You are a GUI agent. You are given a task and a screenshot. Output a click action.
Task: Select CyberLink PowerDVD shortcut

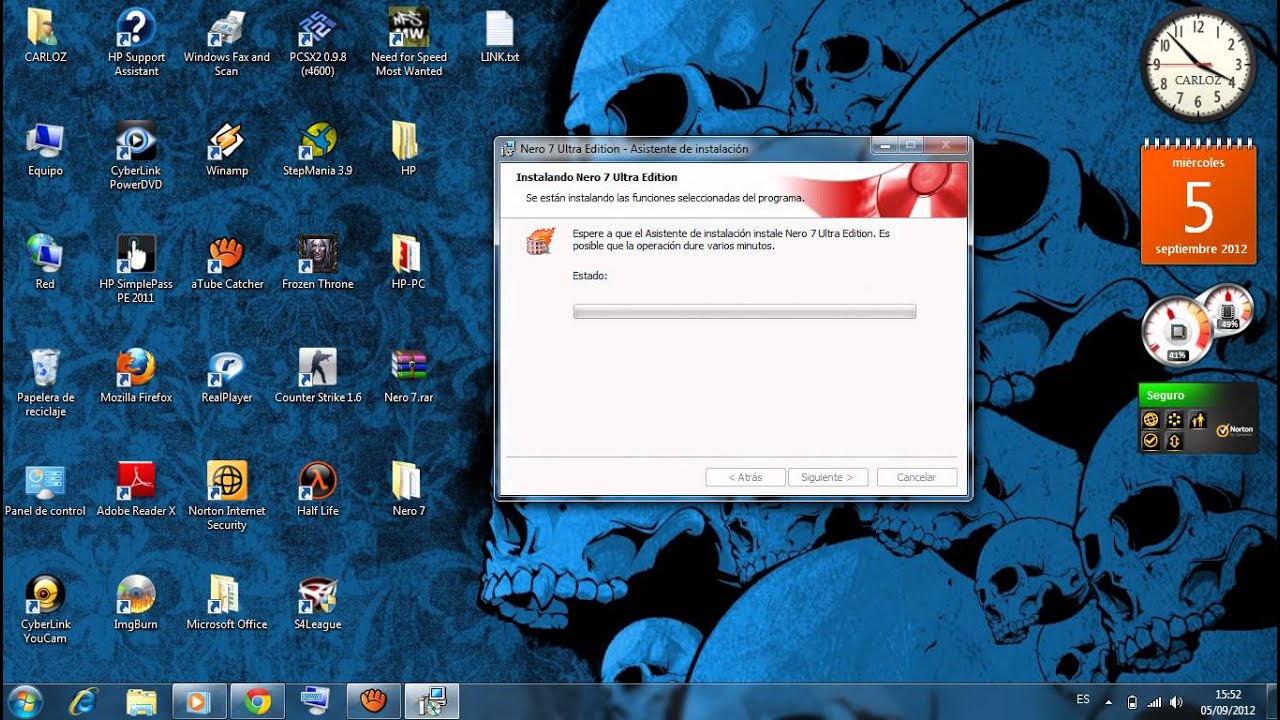tap(136, 155)
